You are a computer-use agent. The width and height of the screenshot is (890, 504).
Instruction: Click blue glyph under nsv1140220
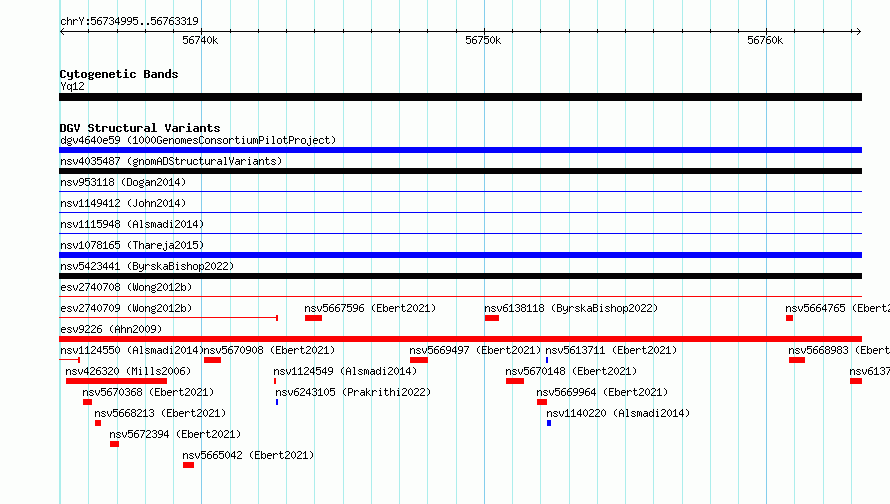click(x=549, y=423)
